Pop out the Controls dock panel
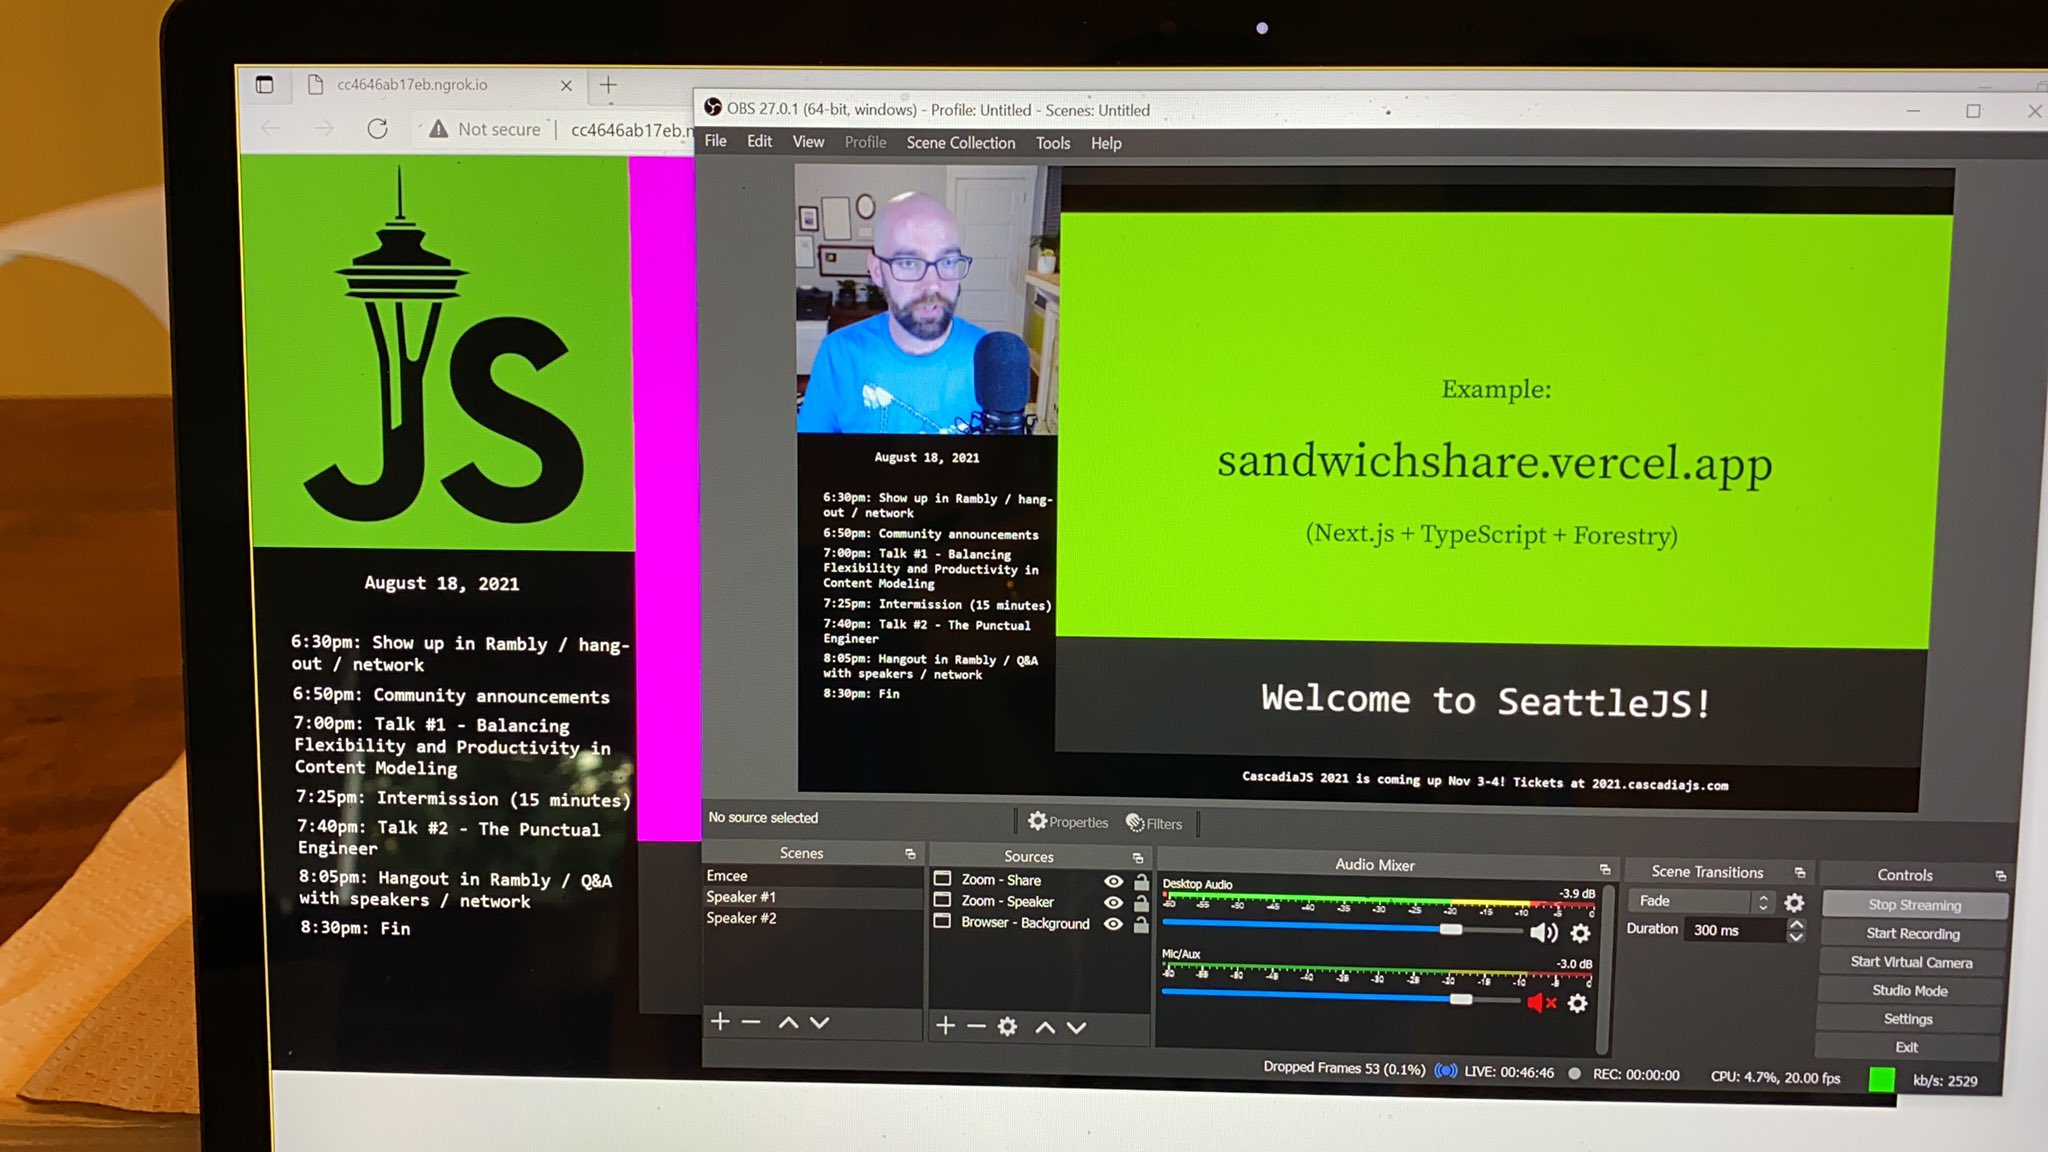The width and height of the screenshot is (2048, 1152). (2001, 876)
